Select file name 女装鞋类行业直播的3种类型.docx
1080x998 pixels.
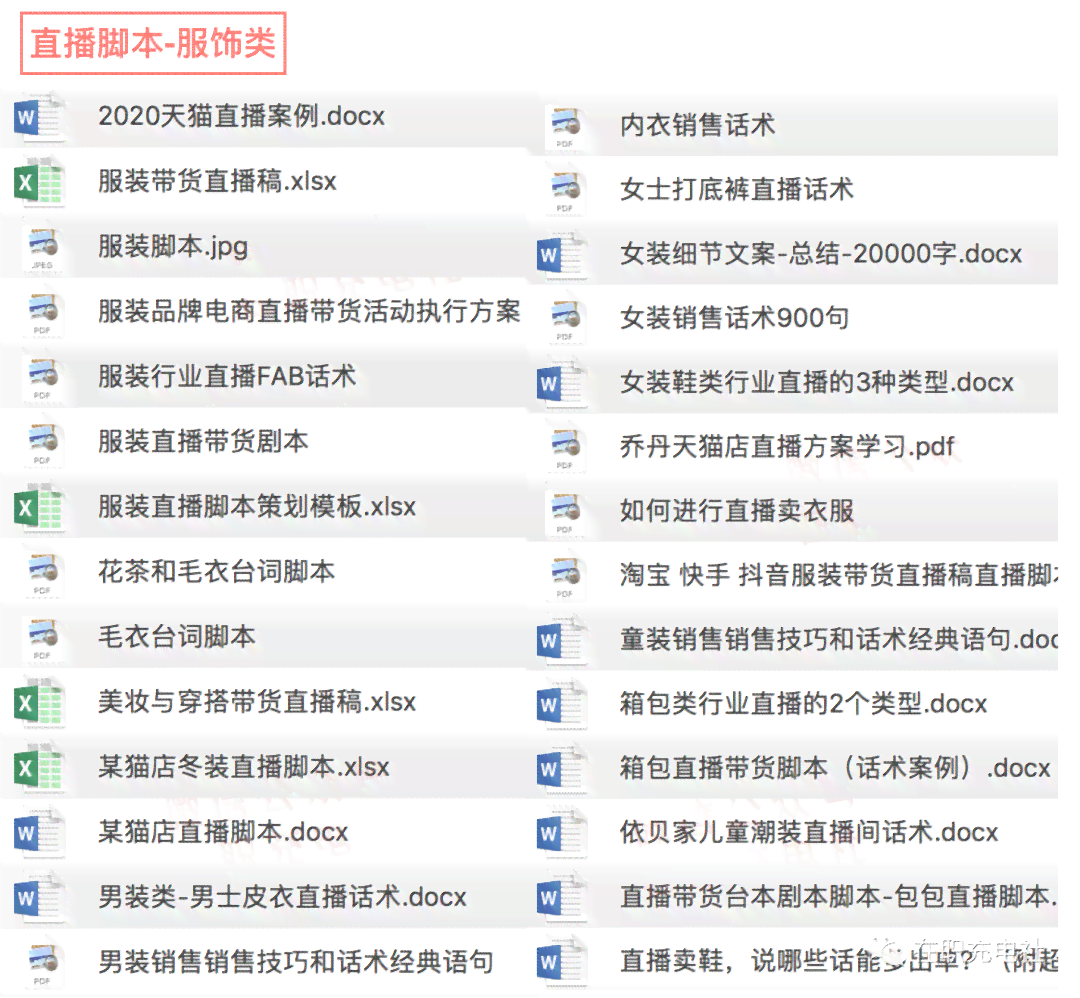click(817, 382)
